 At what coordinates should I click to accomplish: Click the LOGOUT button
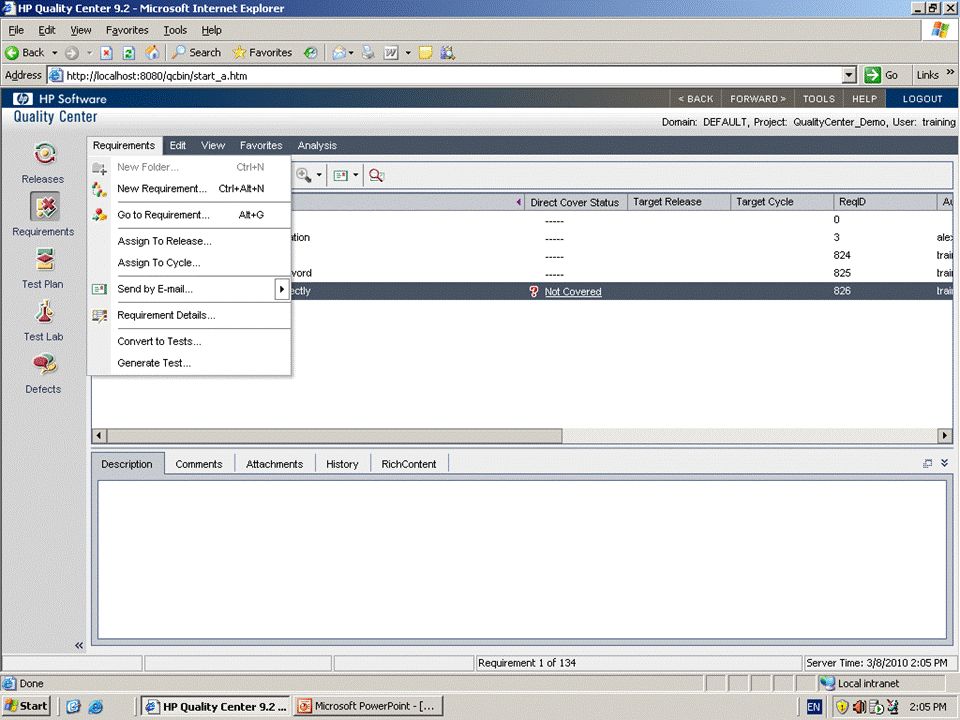click(922, 99)
